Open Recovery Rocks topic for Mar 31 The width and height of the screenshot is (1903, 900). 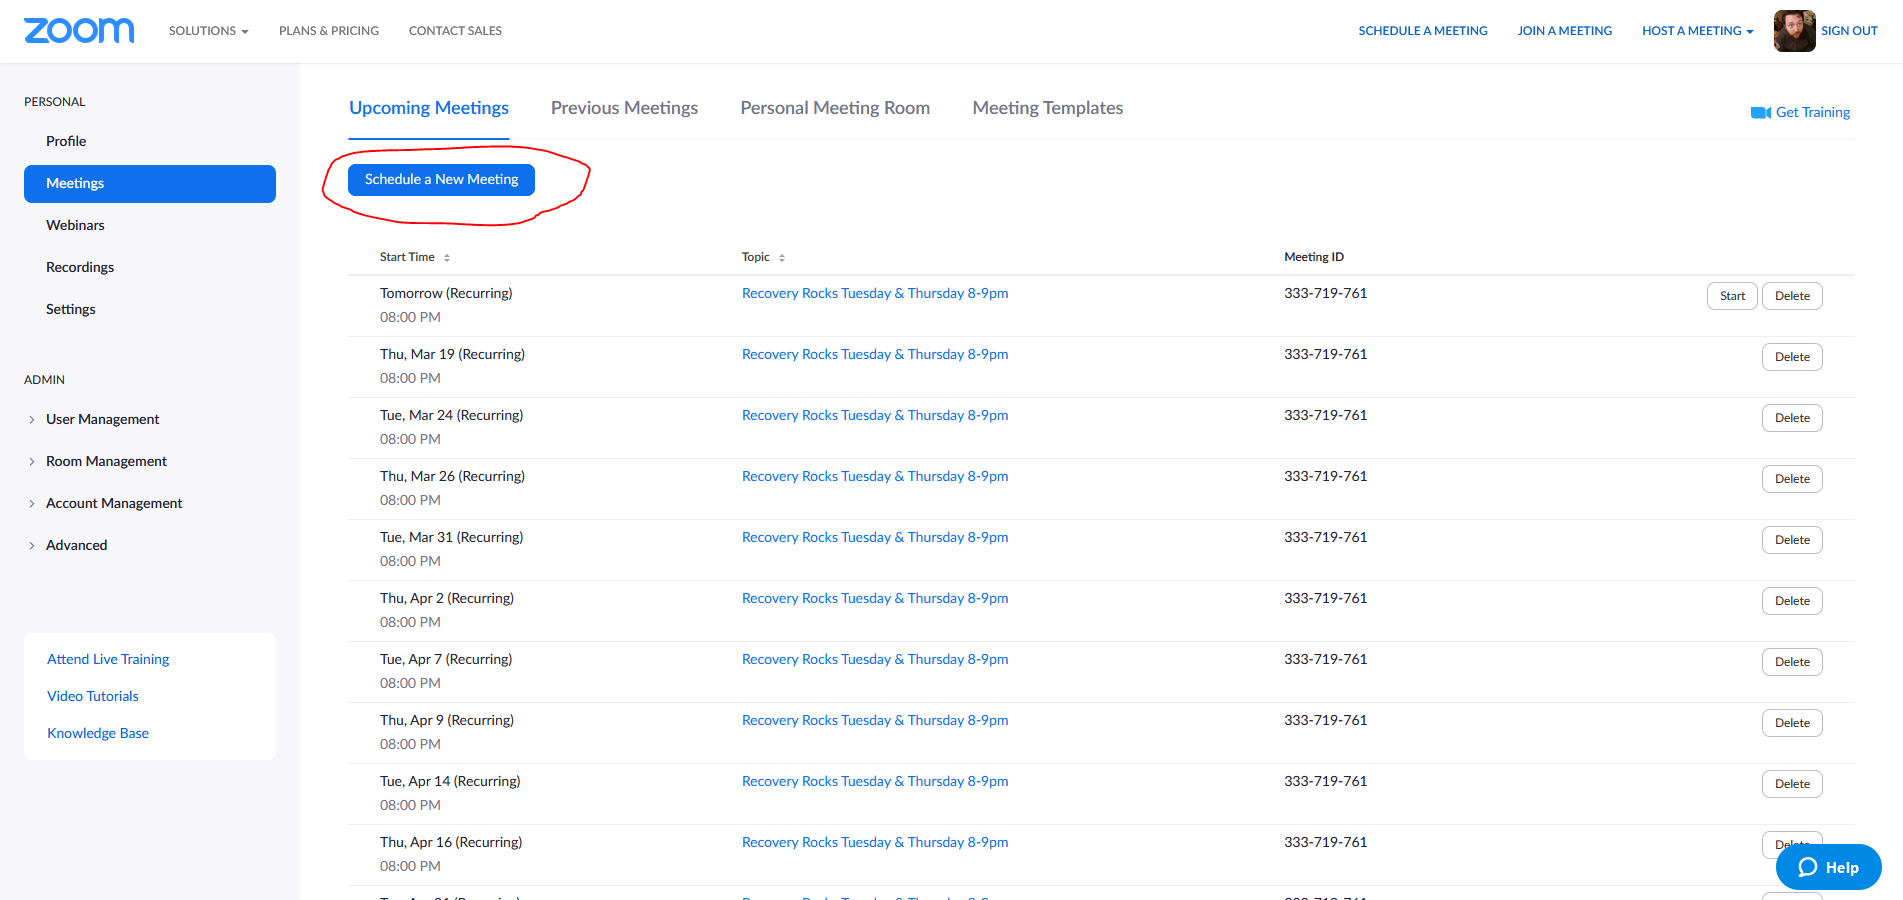[875, 537]
